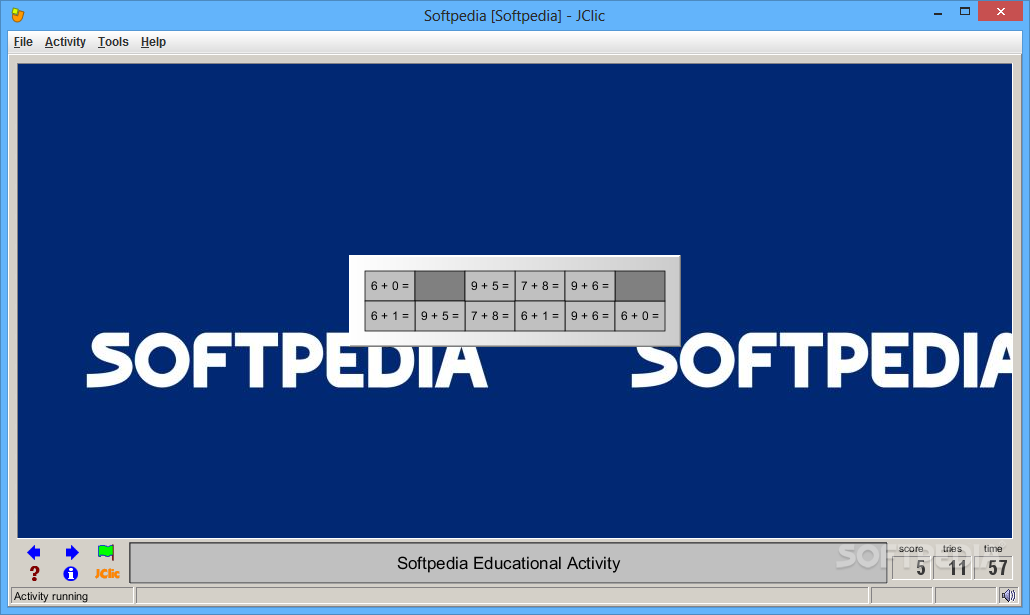The image size is (1030, 615).
Task: Click the "Softpedia Educational Activity" message box
Action: coord(508,563)
